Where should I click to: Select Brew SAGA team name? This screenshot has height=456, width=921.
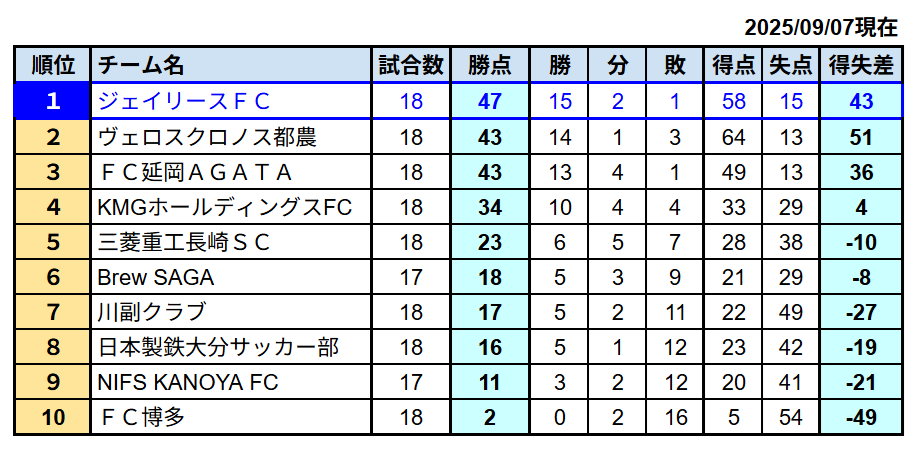156,277
